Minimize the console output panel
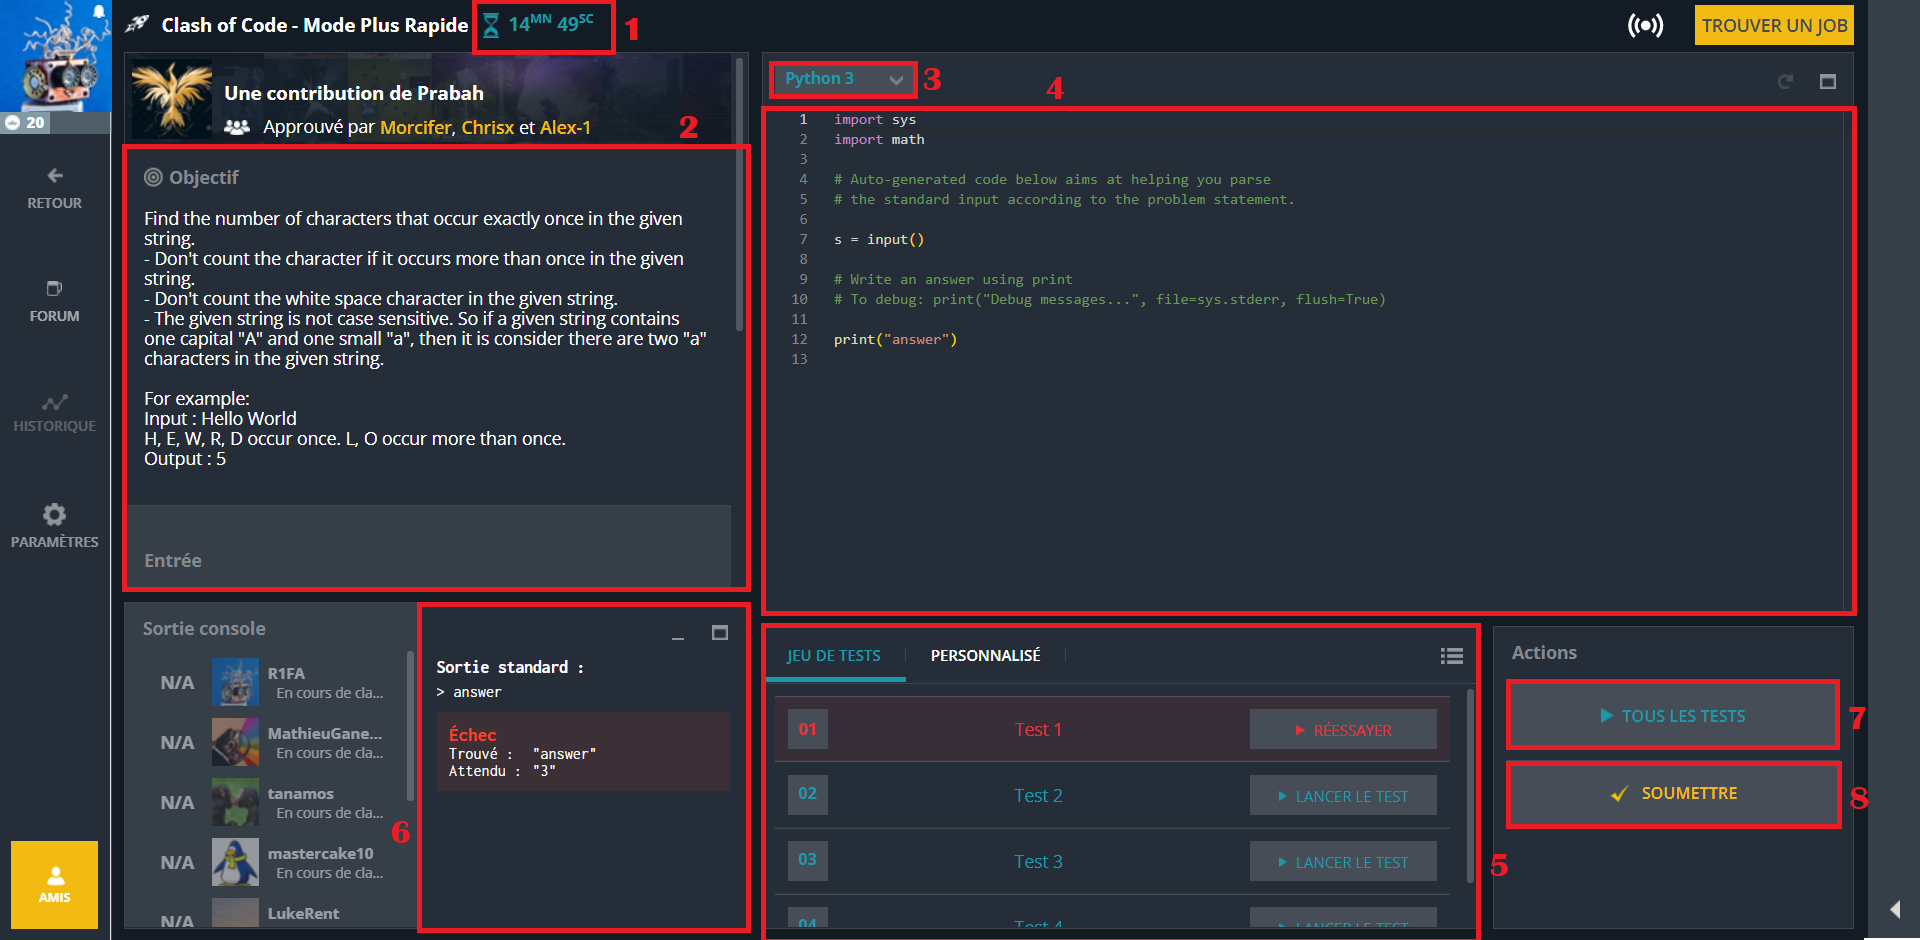 (678, 634)
